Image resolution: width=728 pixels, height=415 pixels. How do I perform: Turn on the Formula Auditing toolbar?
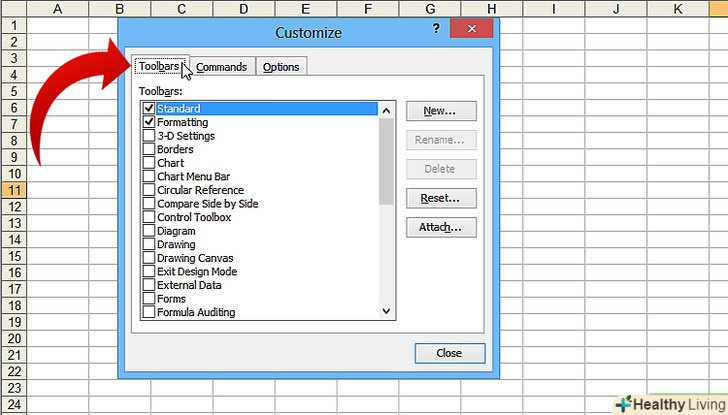point(149,312)
